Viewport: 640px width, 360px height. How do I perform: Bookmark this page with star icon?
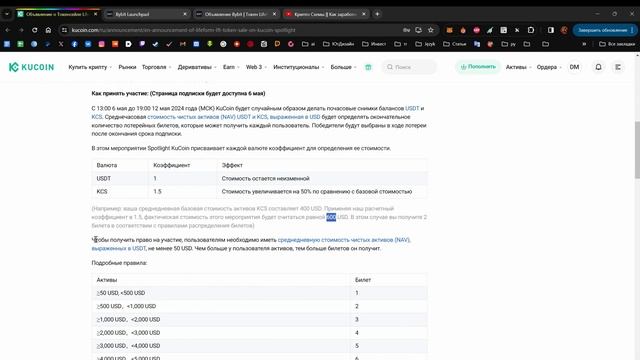point(431,30)
